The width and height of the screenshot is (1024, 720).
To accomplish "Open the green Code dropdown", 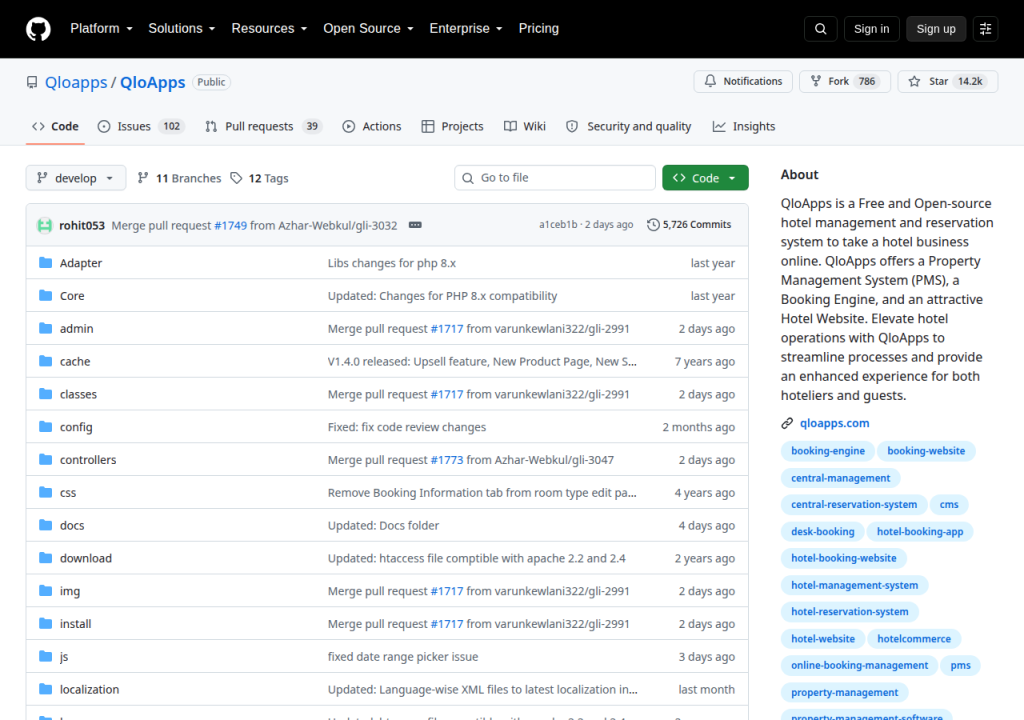I will pos(705,178).
